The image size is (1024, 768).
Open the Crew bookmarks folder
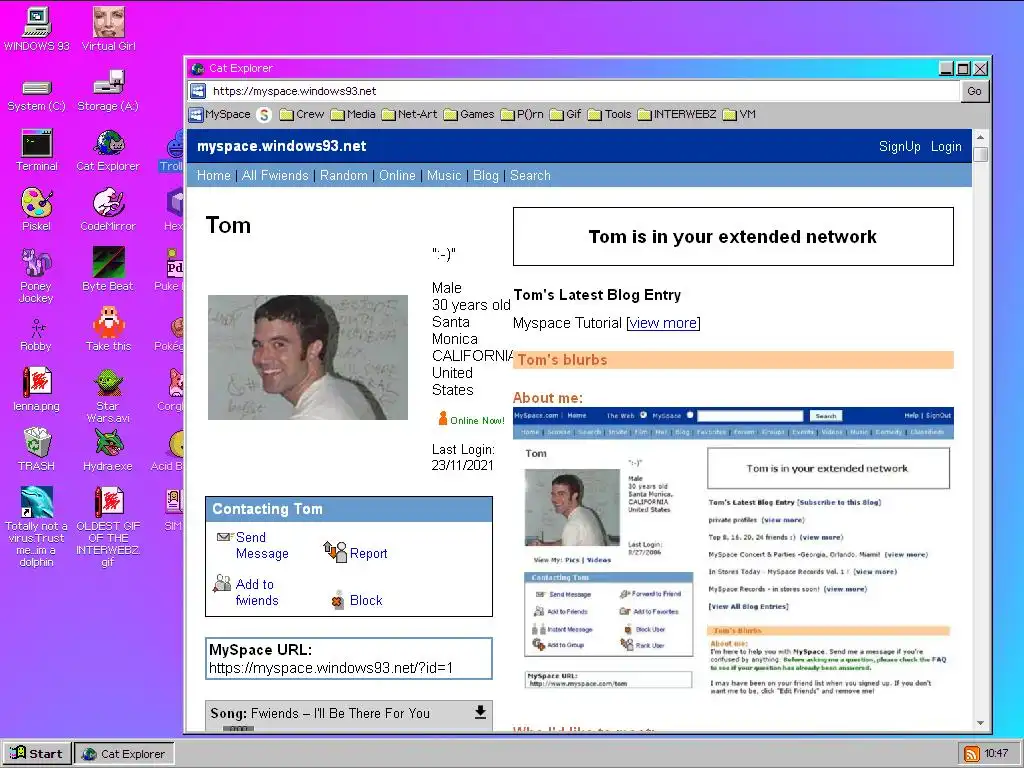pos(302,114)
